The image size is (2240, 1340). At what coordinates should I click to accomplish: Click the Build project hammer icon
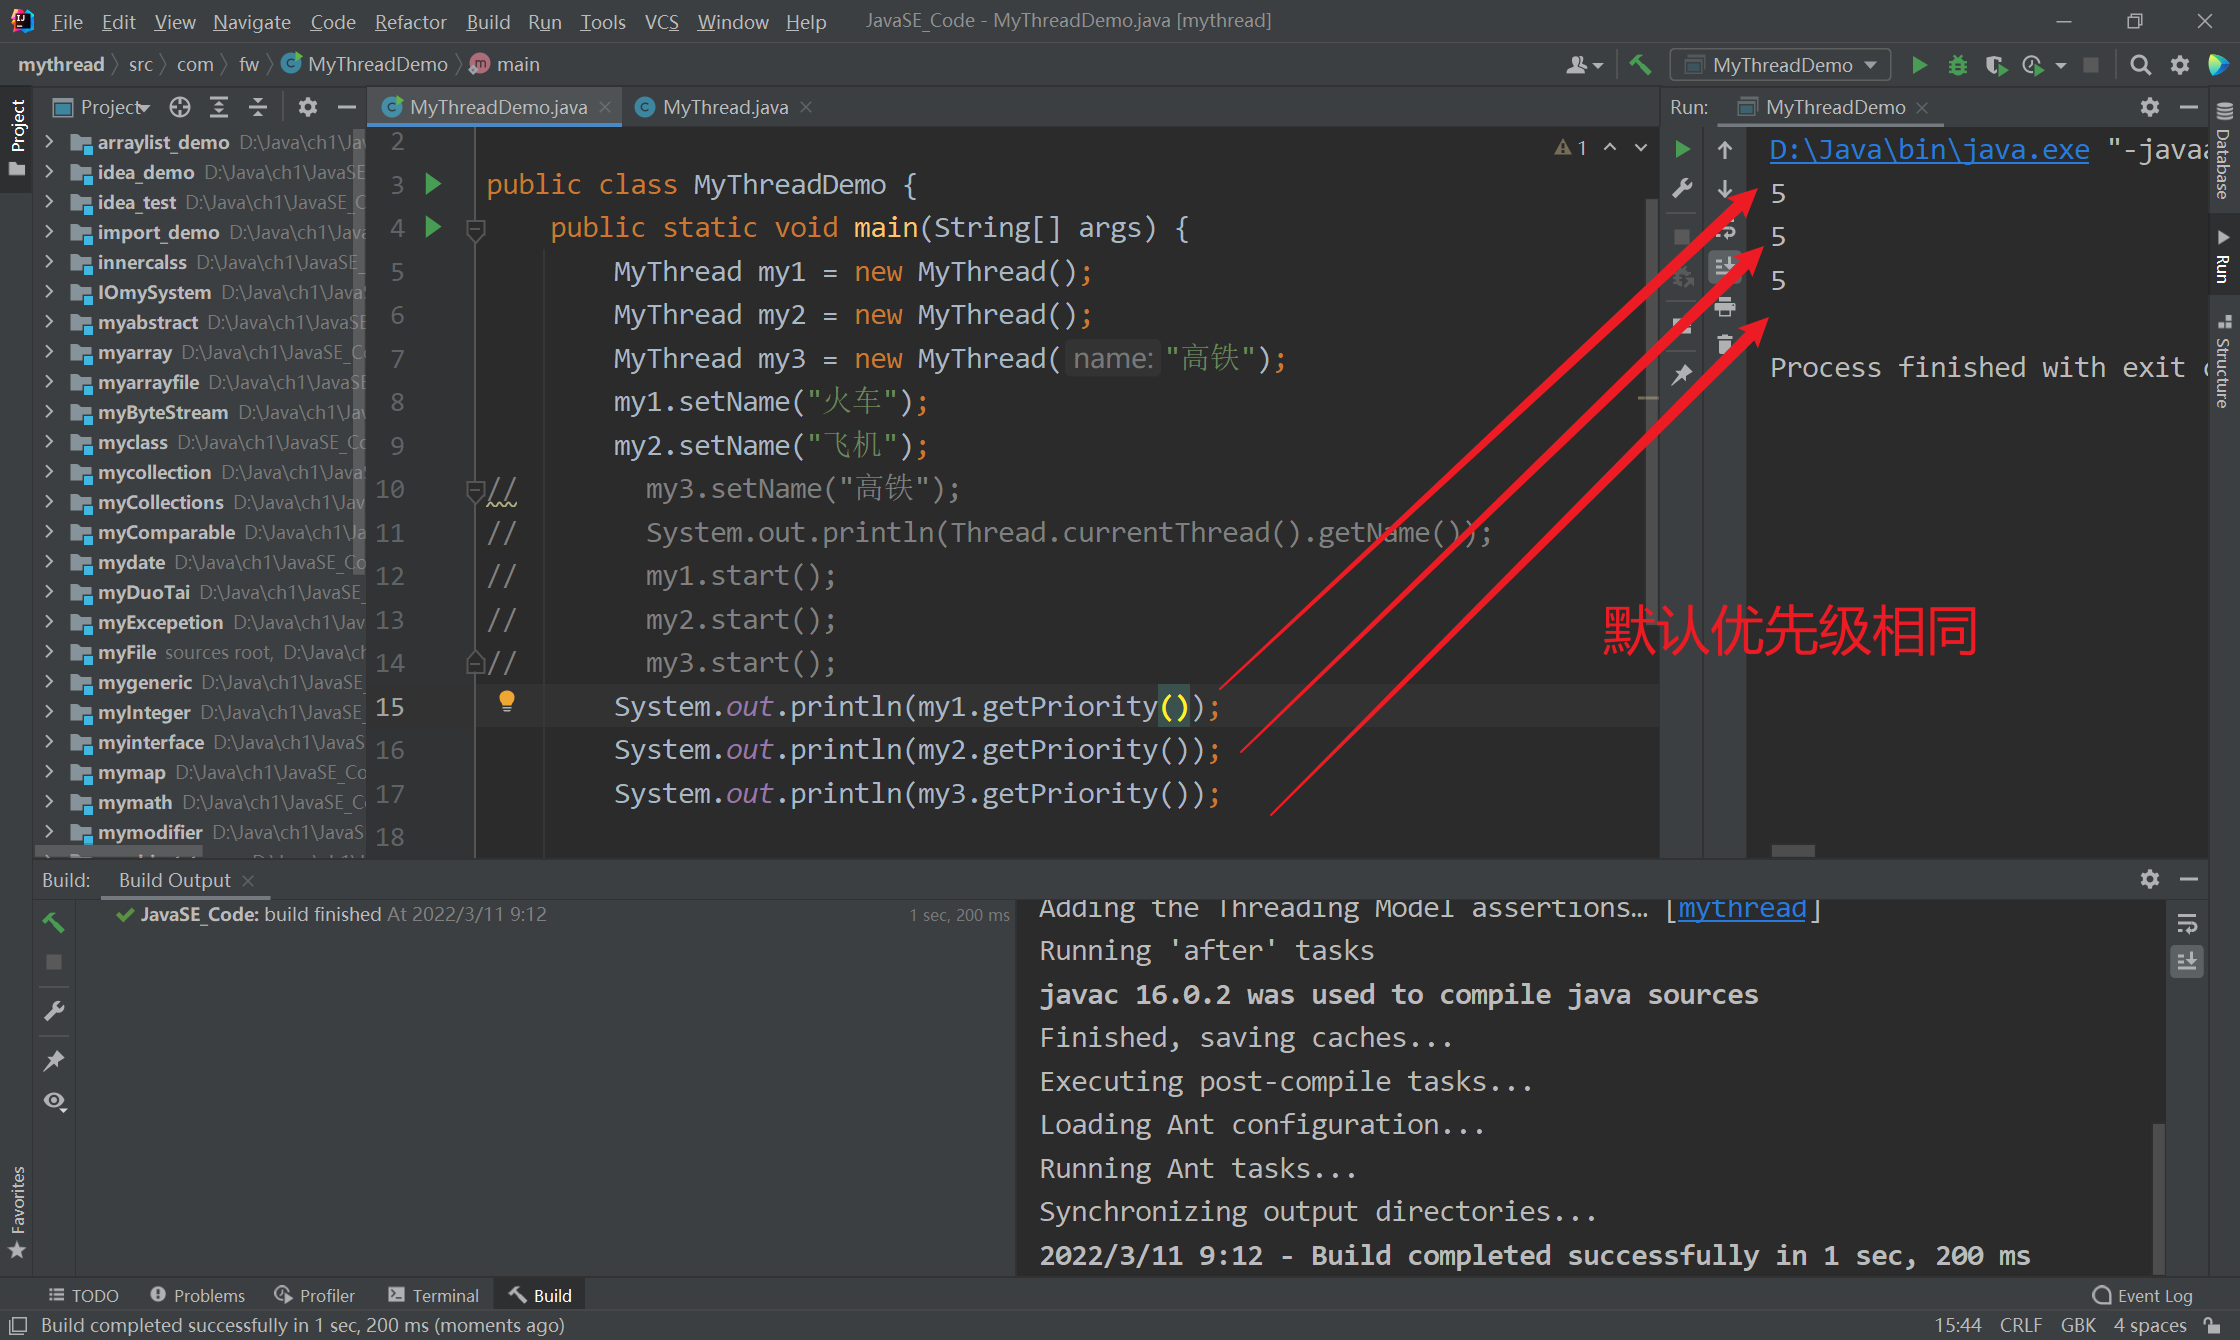pos(1640,65)
